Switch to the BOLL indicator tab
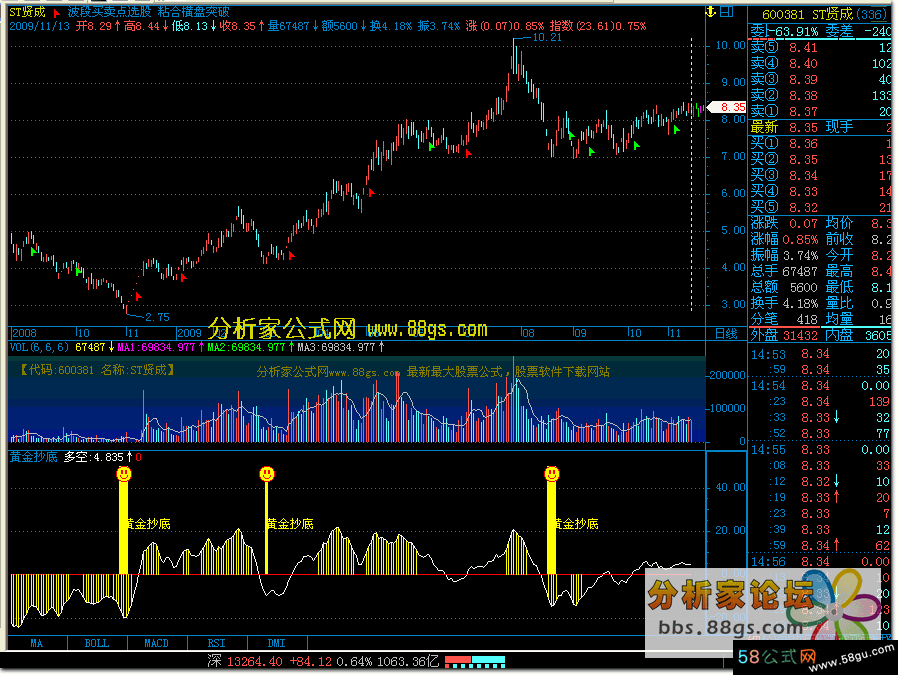Viewport: 898px width, 675px height. [x=97, y=643]
